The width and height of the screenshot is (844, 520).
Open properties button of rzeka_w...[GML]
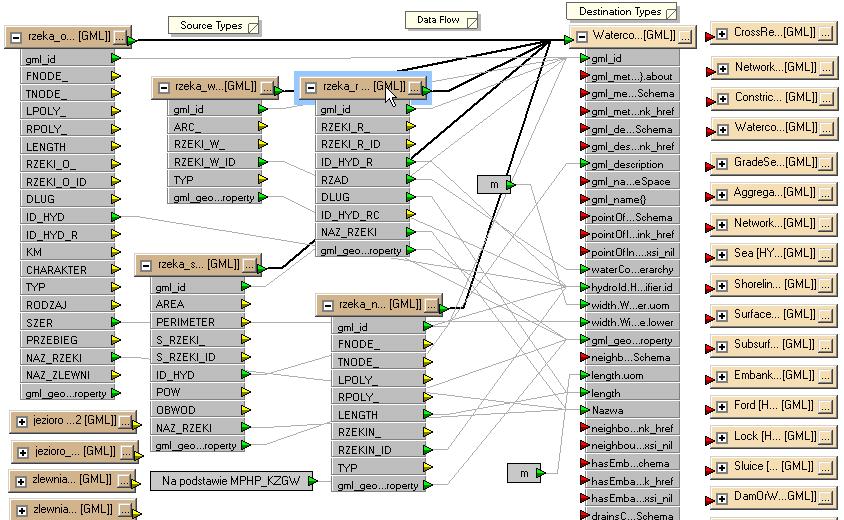click(x=266, y=87)
